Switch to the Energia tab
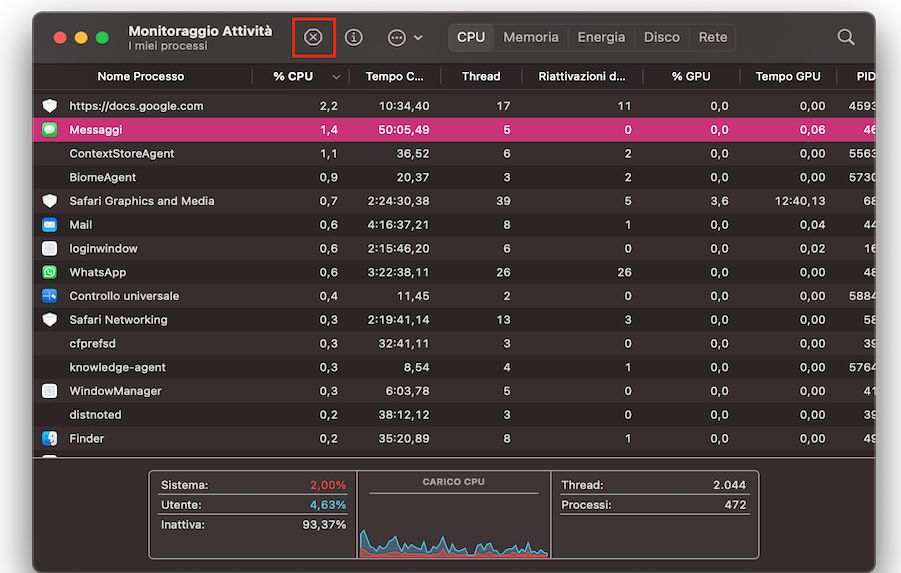 tap(601, 37)
